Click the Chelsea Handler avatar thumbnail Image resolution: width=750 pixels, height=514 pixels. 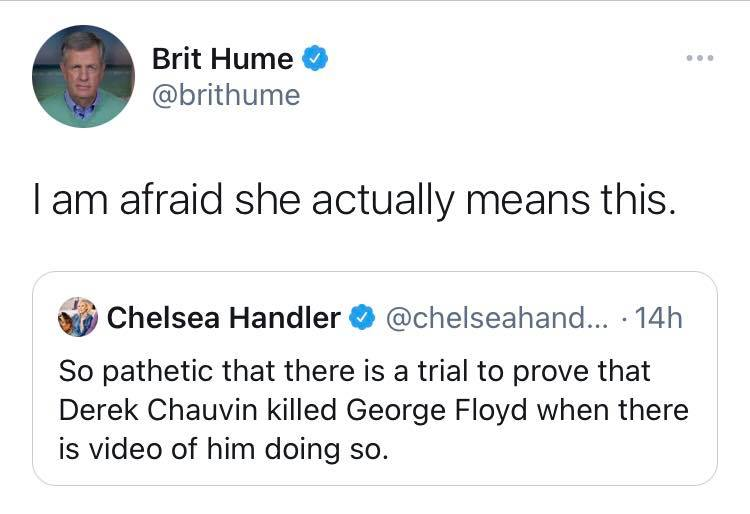pyautogui.click(x=78, y=318)
